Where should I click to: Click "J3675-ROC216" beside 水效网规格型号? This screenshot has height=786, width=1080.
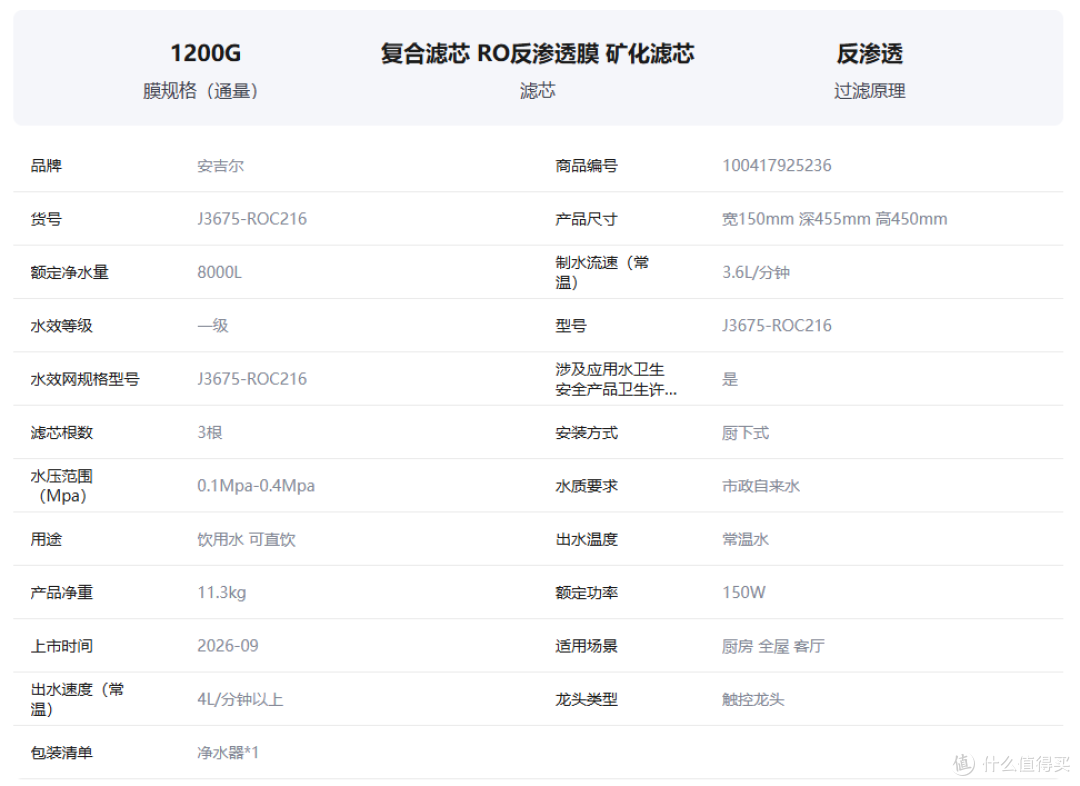[252, 379]
